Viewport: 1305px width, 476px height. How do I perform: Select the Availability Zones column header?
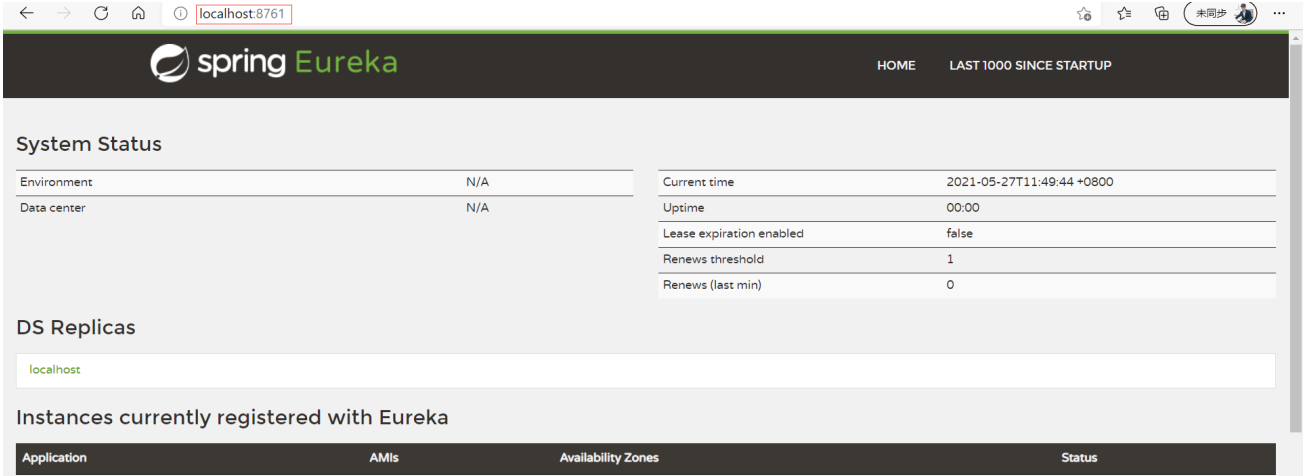click(x=609, y=458)
